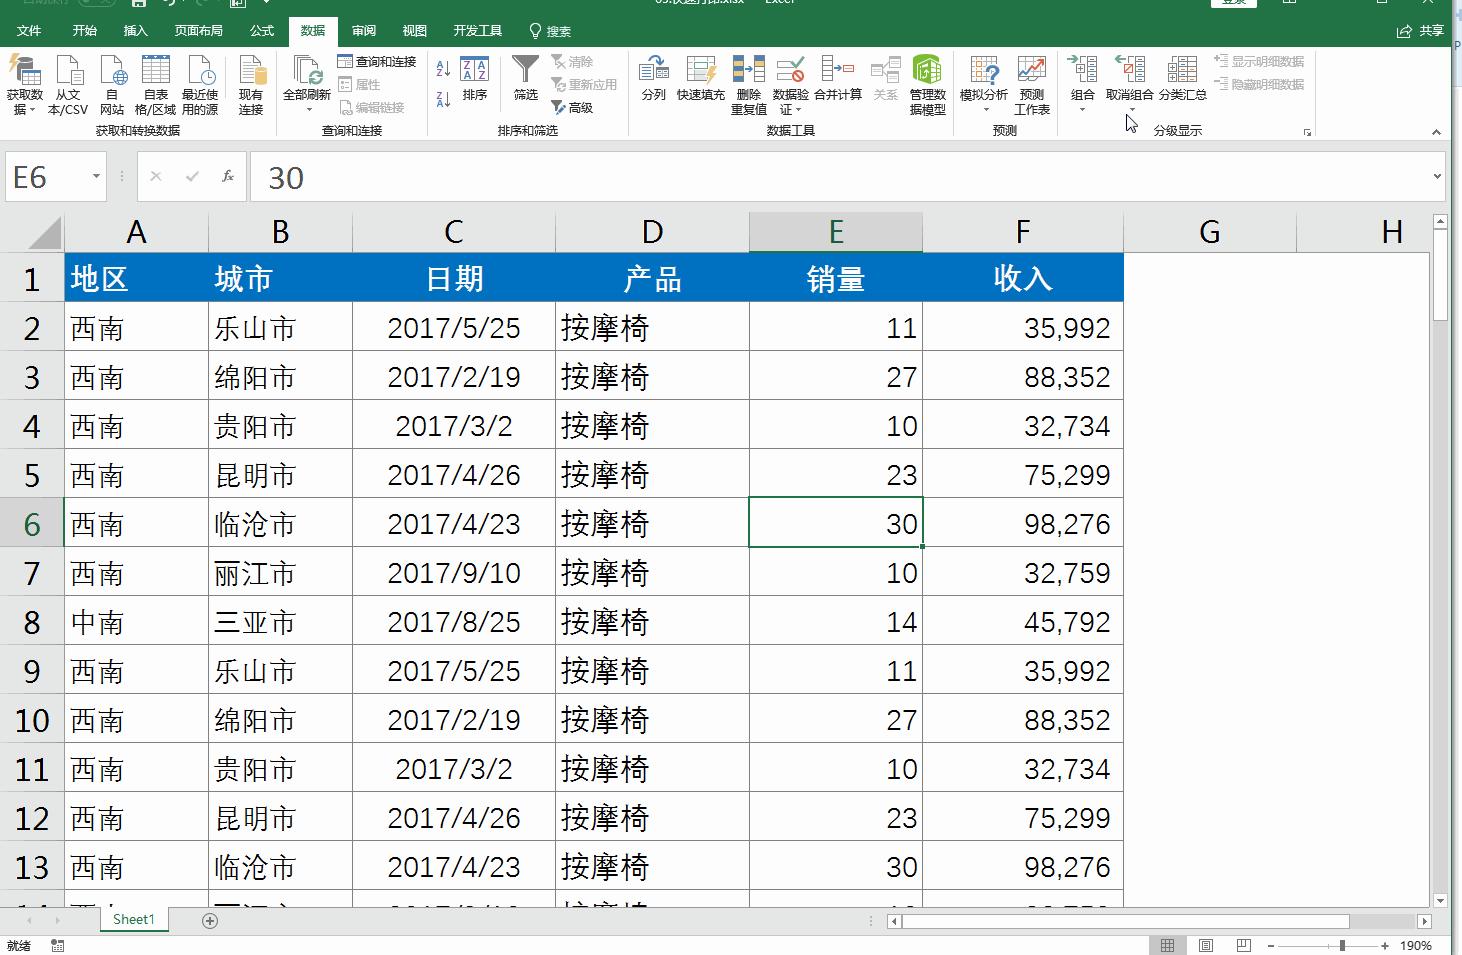Add a new worksheet with plus button
The height and width of the screenshot is (955, 1462).
click(209, 920)
